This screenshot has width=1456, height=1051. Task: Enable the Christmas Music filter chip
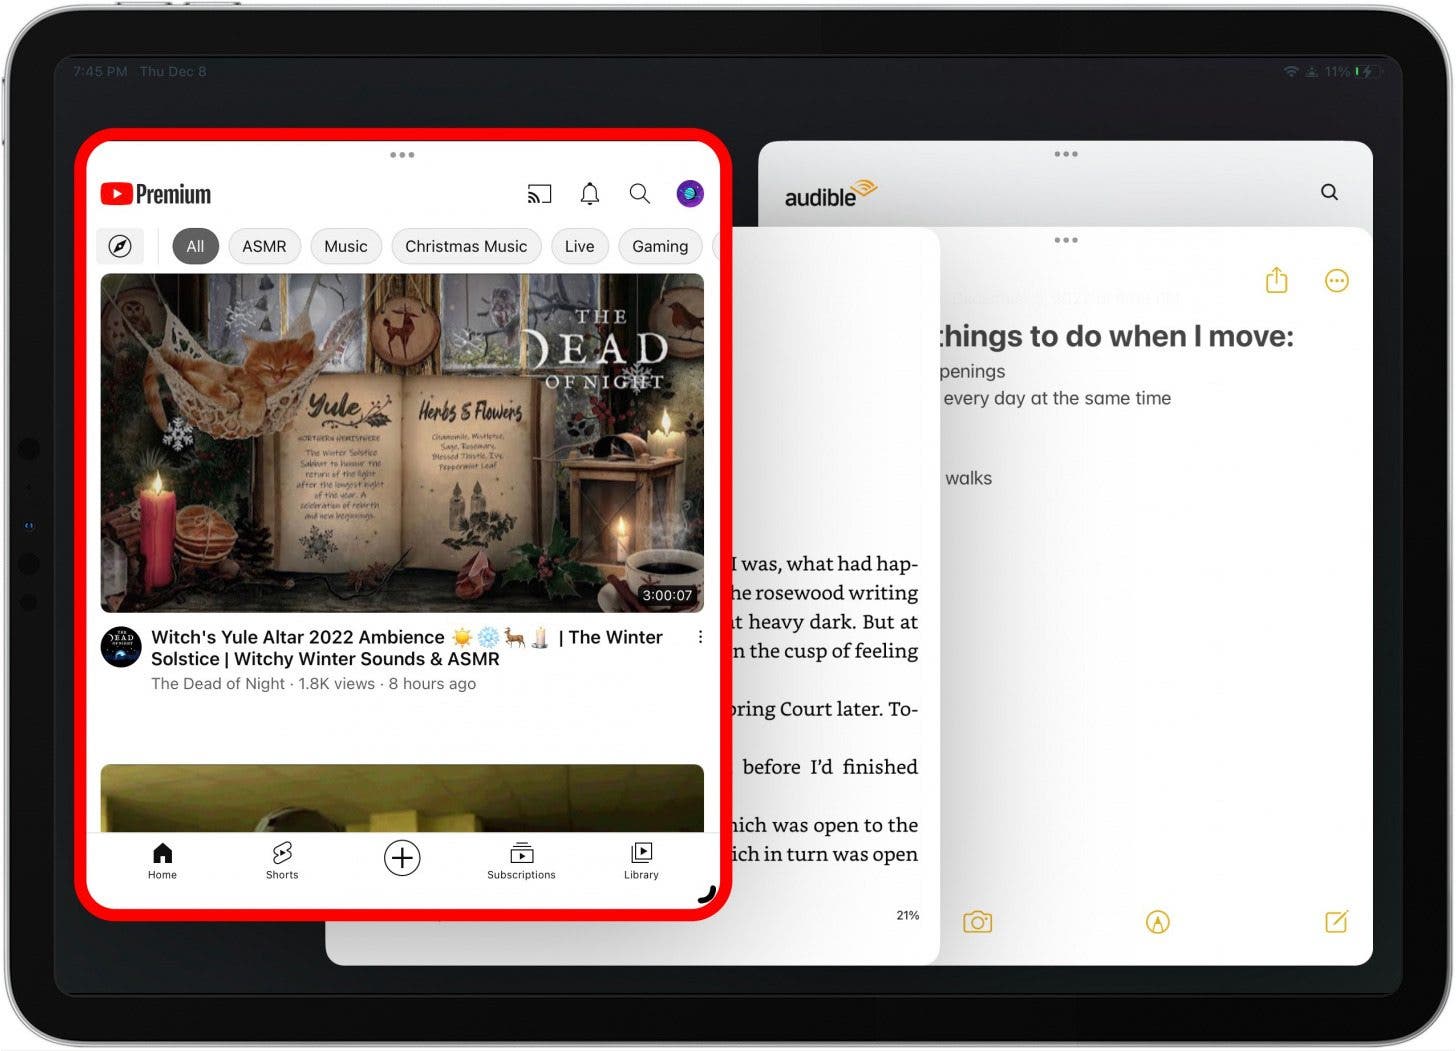(x=466, y=246)
